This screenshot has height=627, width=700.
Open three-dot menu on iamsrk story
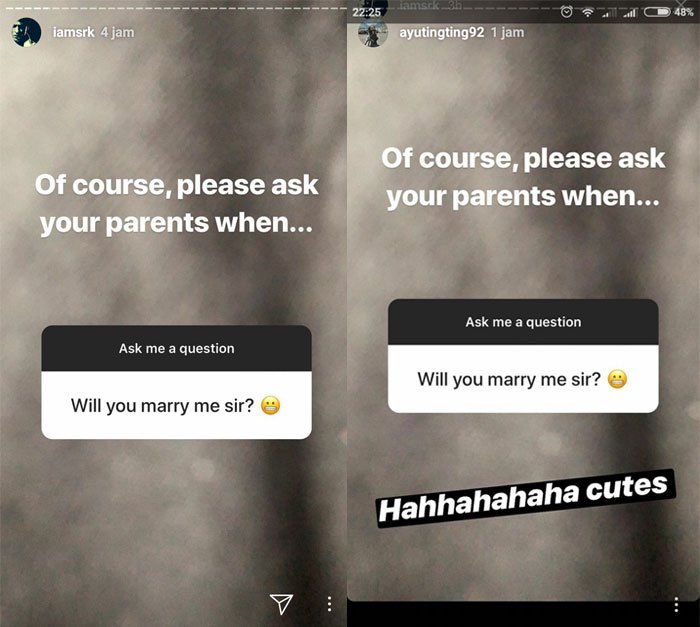(329, 604)
